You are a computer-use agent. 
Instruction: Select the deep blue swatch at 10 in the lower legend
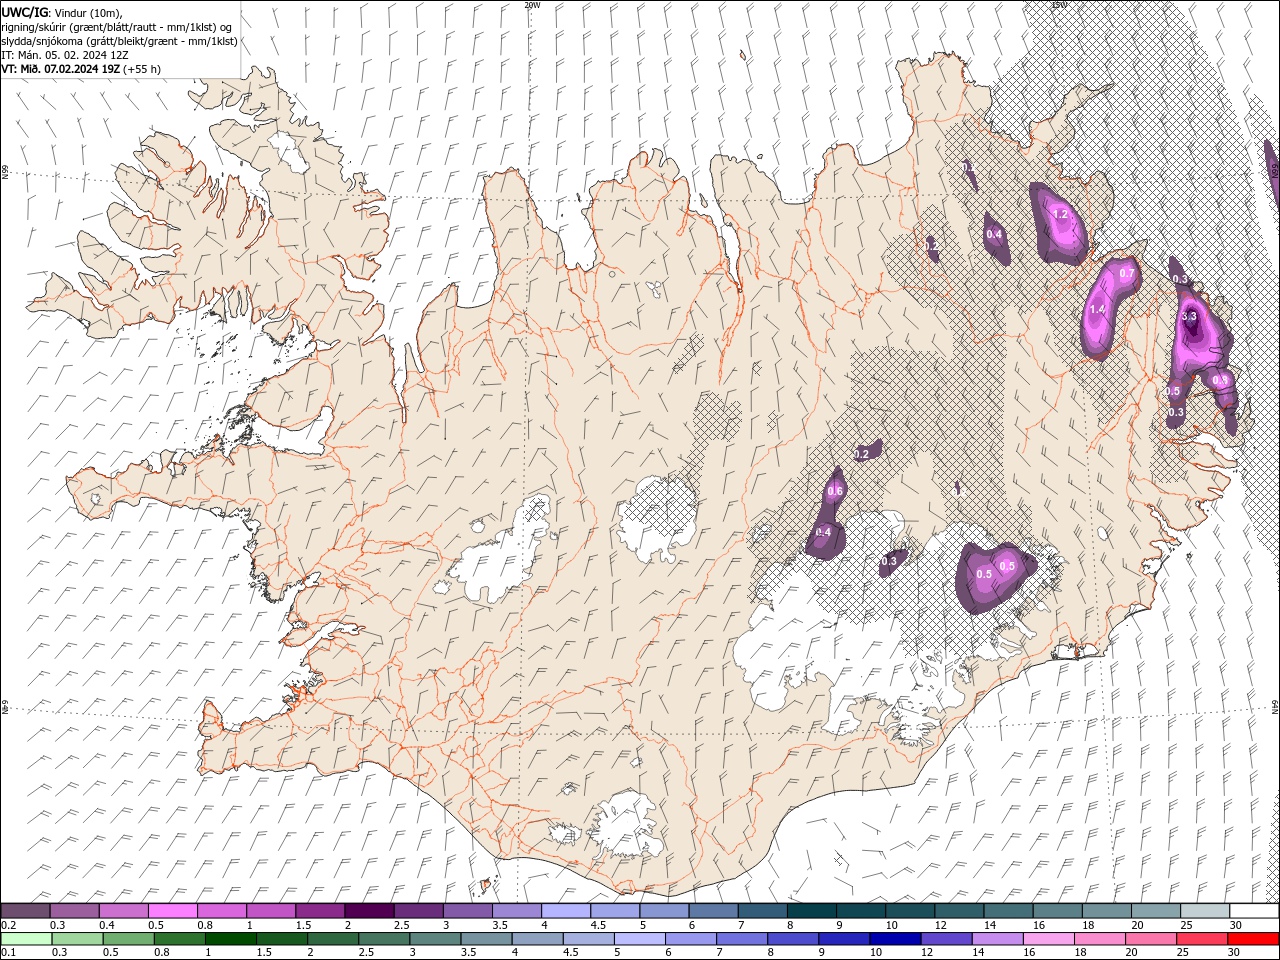(895, 939)
